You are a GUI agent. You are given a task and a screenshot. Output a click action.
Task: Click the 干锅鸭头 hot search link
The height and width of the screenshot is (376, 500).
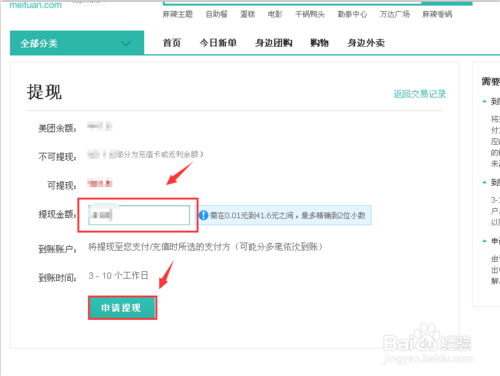click(310, 14)
